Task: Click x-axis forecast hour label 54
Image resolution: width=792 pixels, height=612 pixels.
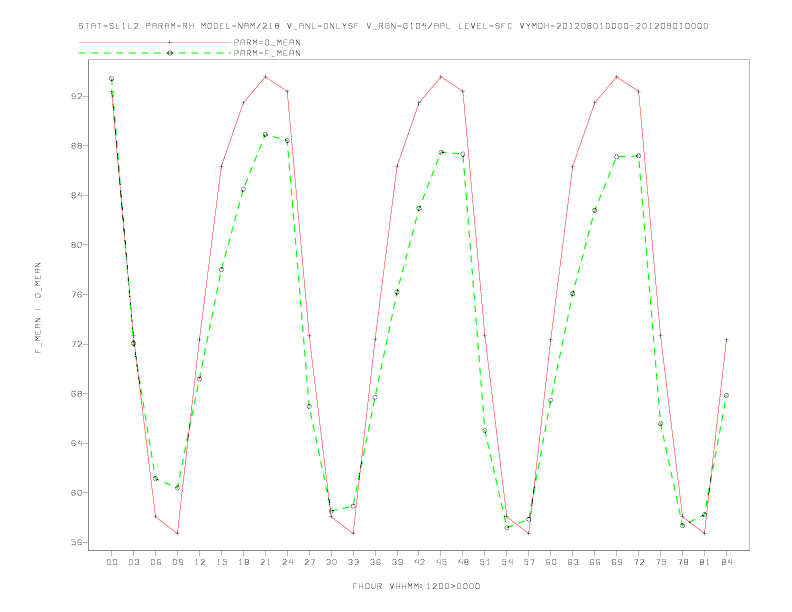Action: pos(507,562)
